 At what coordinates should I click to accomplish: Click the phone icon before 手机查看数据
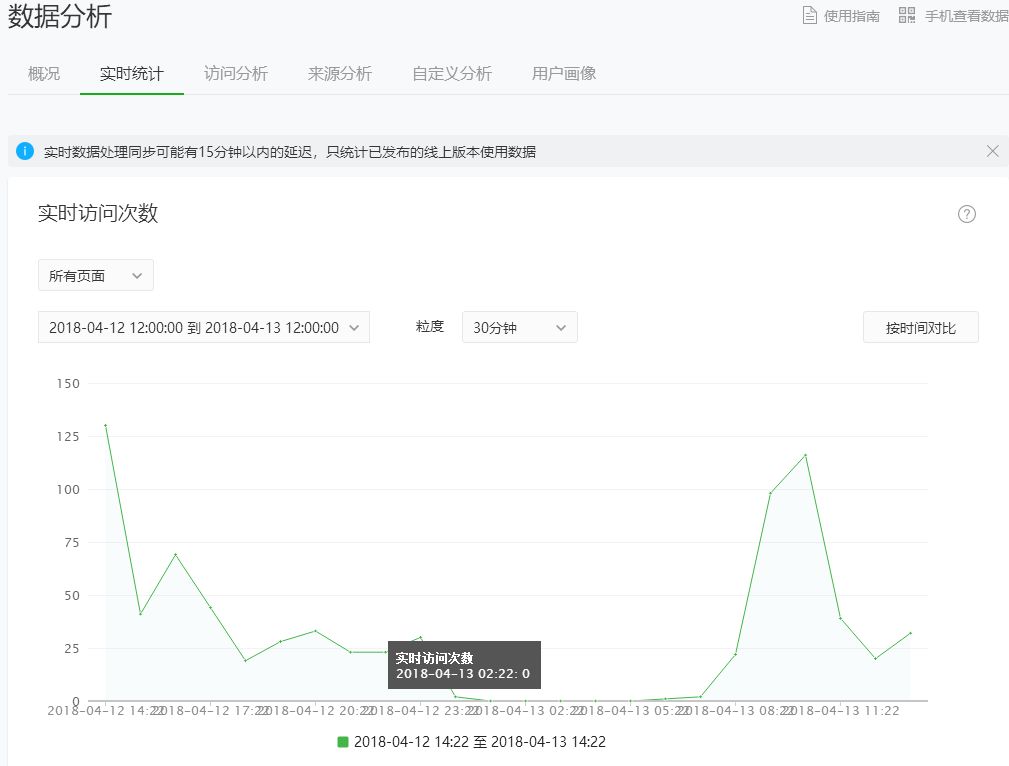(907, 14)
